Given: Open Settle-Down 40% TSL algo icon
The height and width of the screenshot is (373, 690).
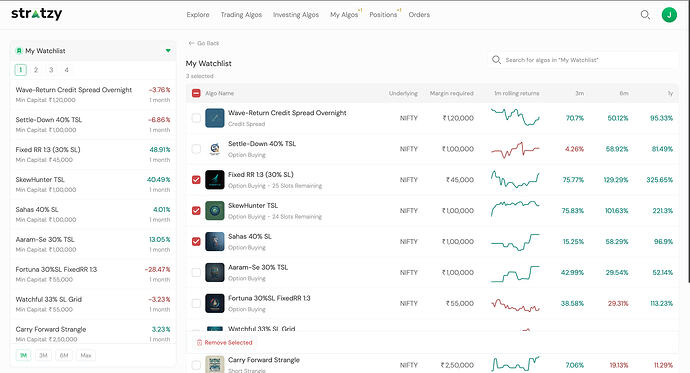Looking at the screenshot, I should [x=215, y=149].
